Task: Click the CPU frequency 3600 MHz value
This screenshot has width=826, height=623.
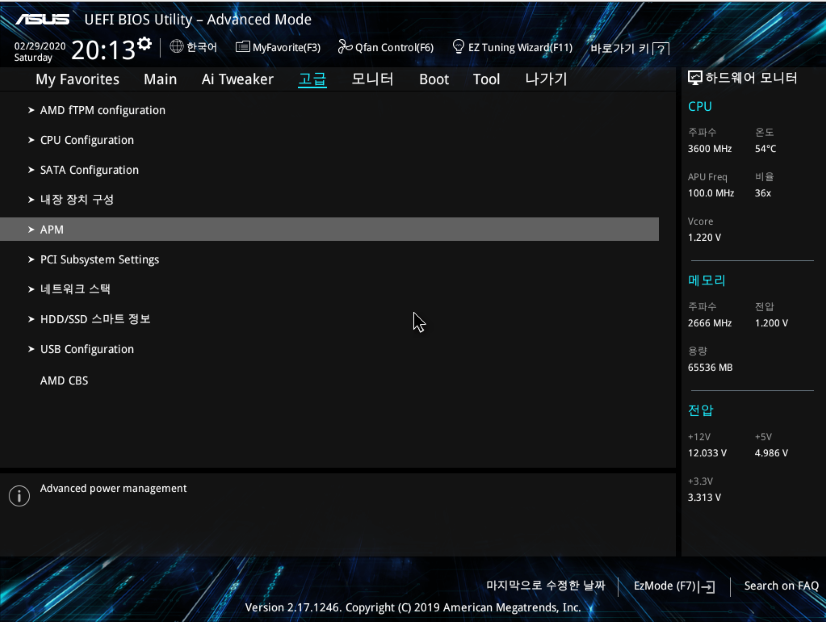Action: click(x=710, y=149)
